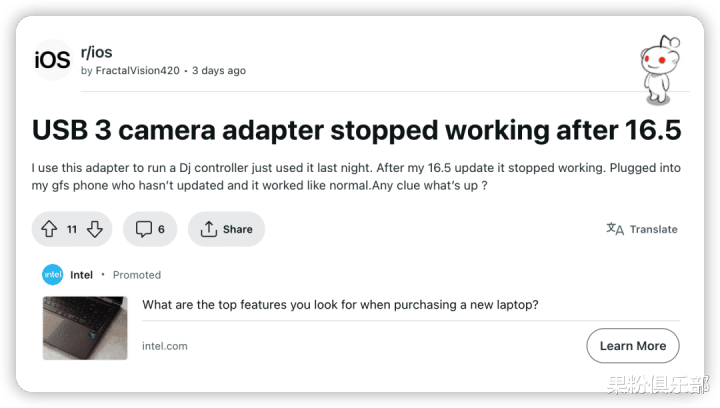Viewport: 720px width, 408px height.
Task: Click the Translate language icon
Action: pyautogui.click(x=615, y=229)
